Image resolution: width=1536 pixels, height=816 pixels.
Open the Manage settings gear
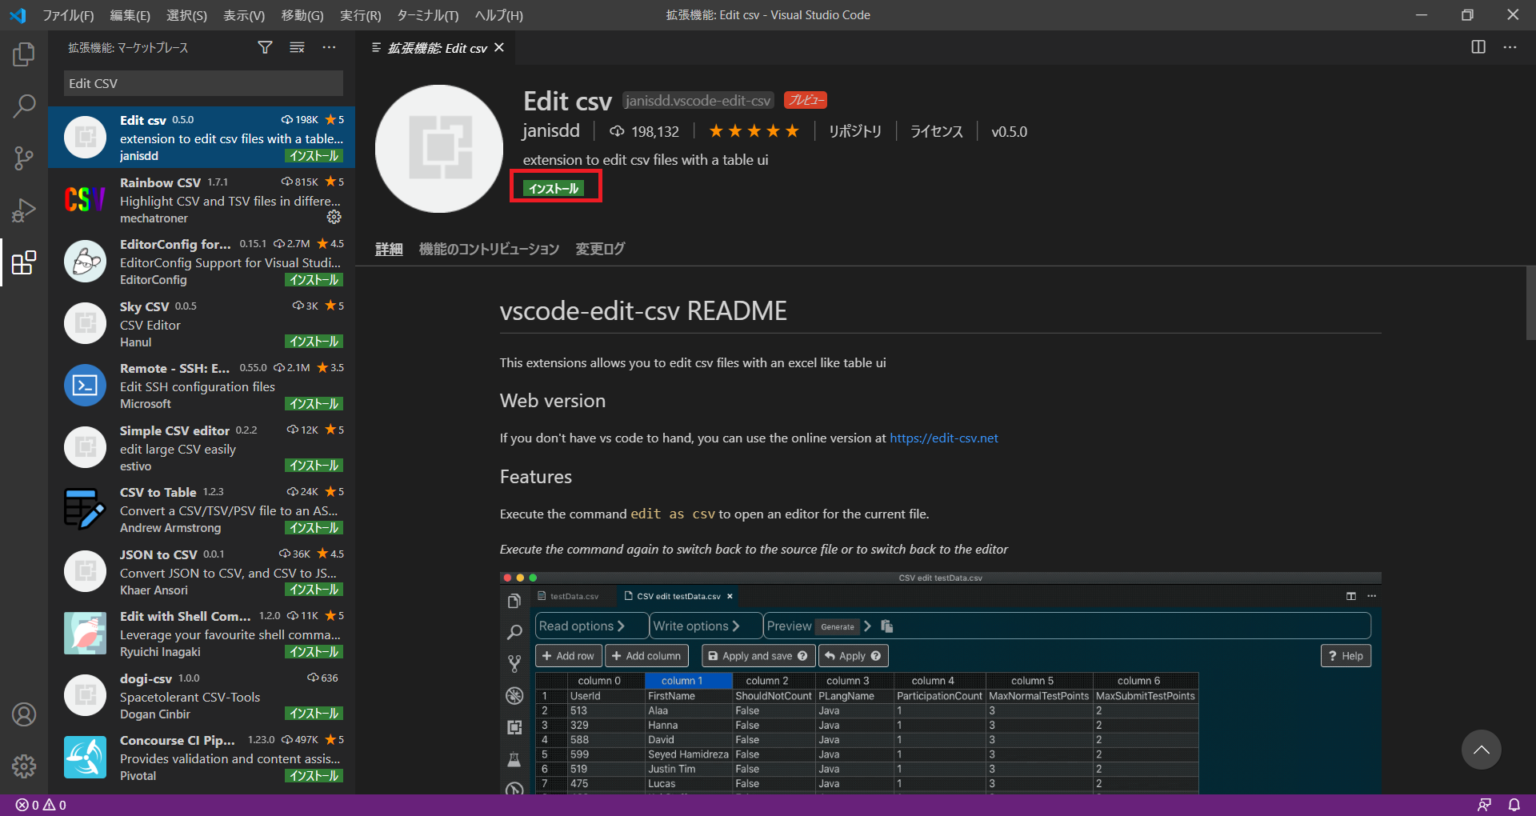click(x=23, y=766)
